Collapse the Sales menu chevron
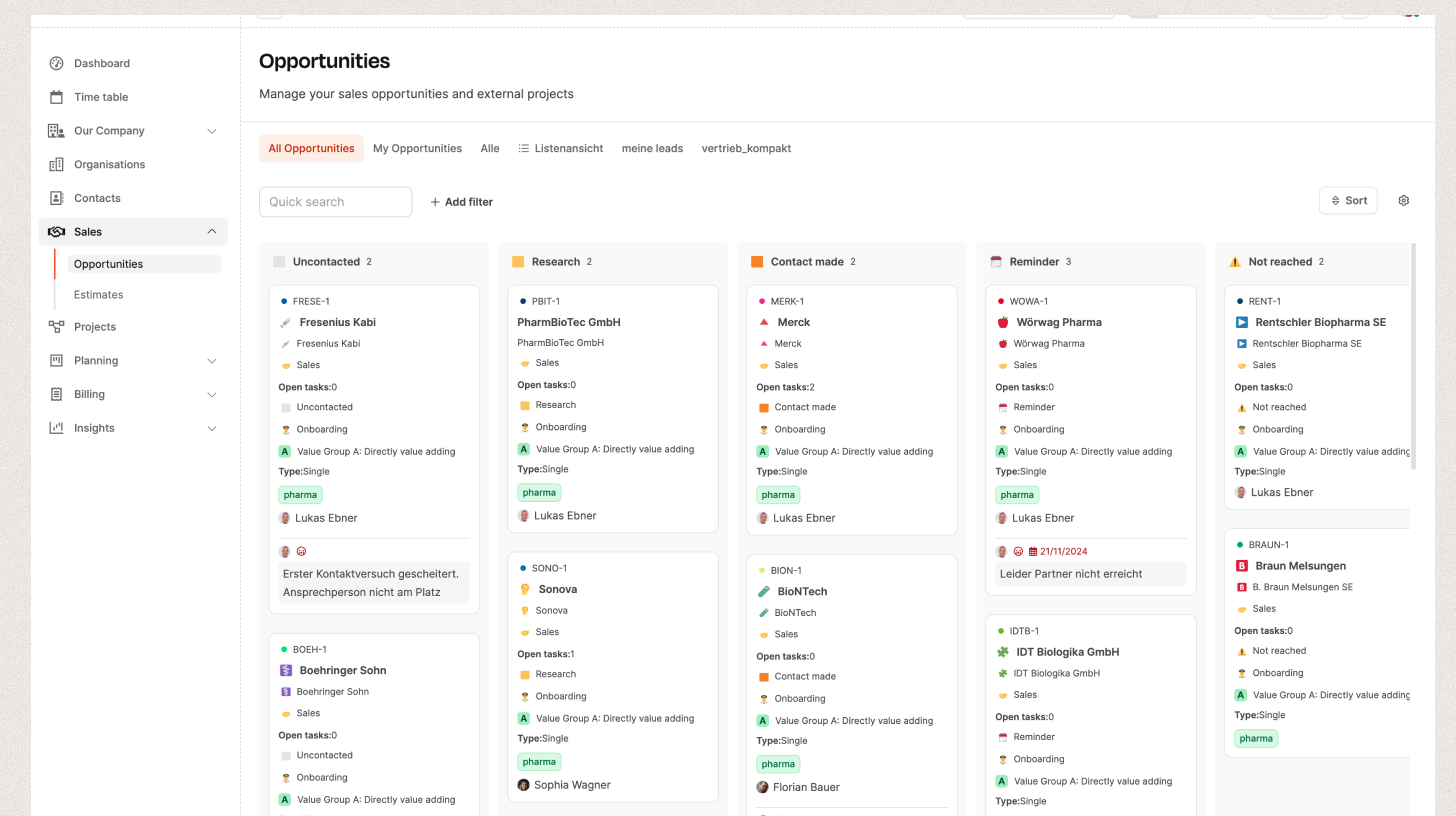 pos(212,232)
